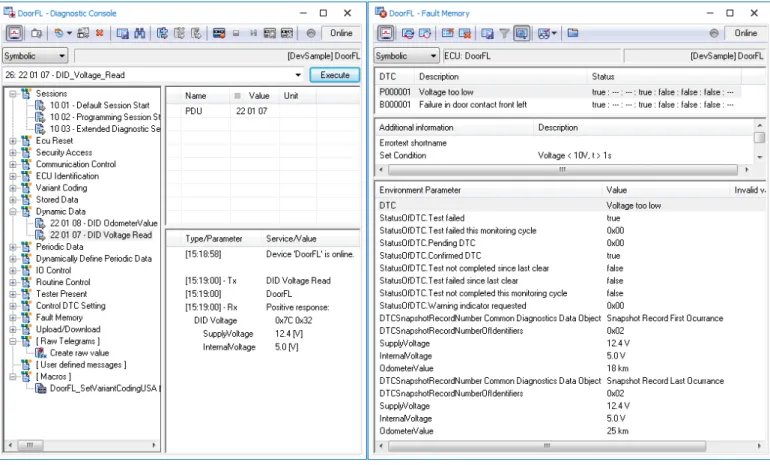Click the clear all DTCs icon with red X
The image size is (770, 465).
(x=465, y=33)
